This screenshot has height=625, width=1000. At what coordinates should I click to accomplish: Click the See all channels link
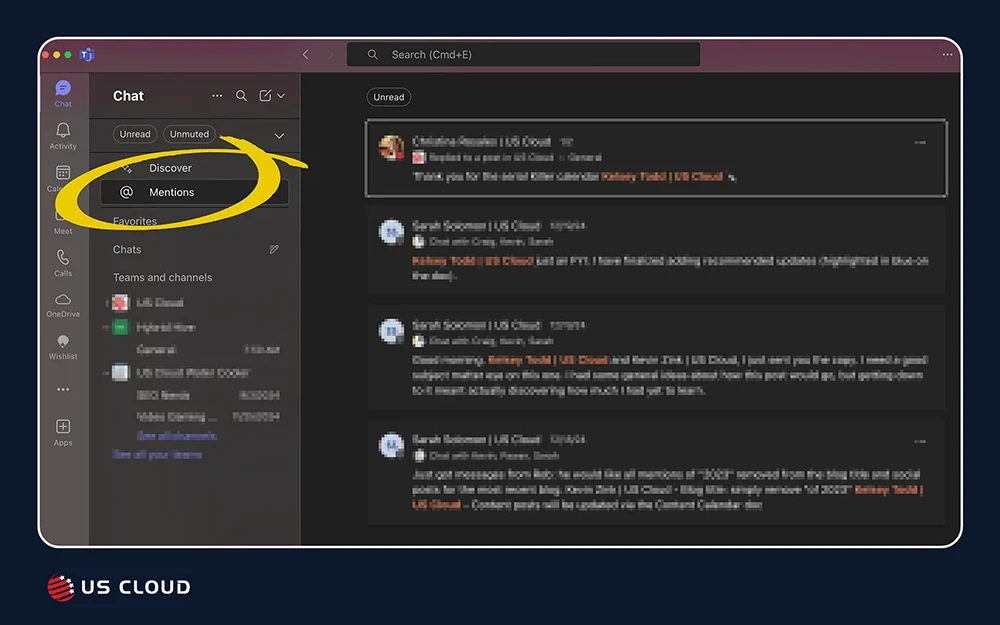(x=177, y=436)
